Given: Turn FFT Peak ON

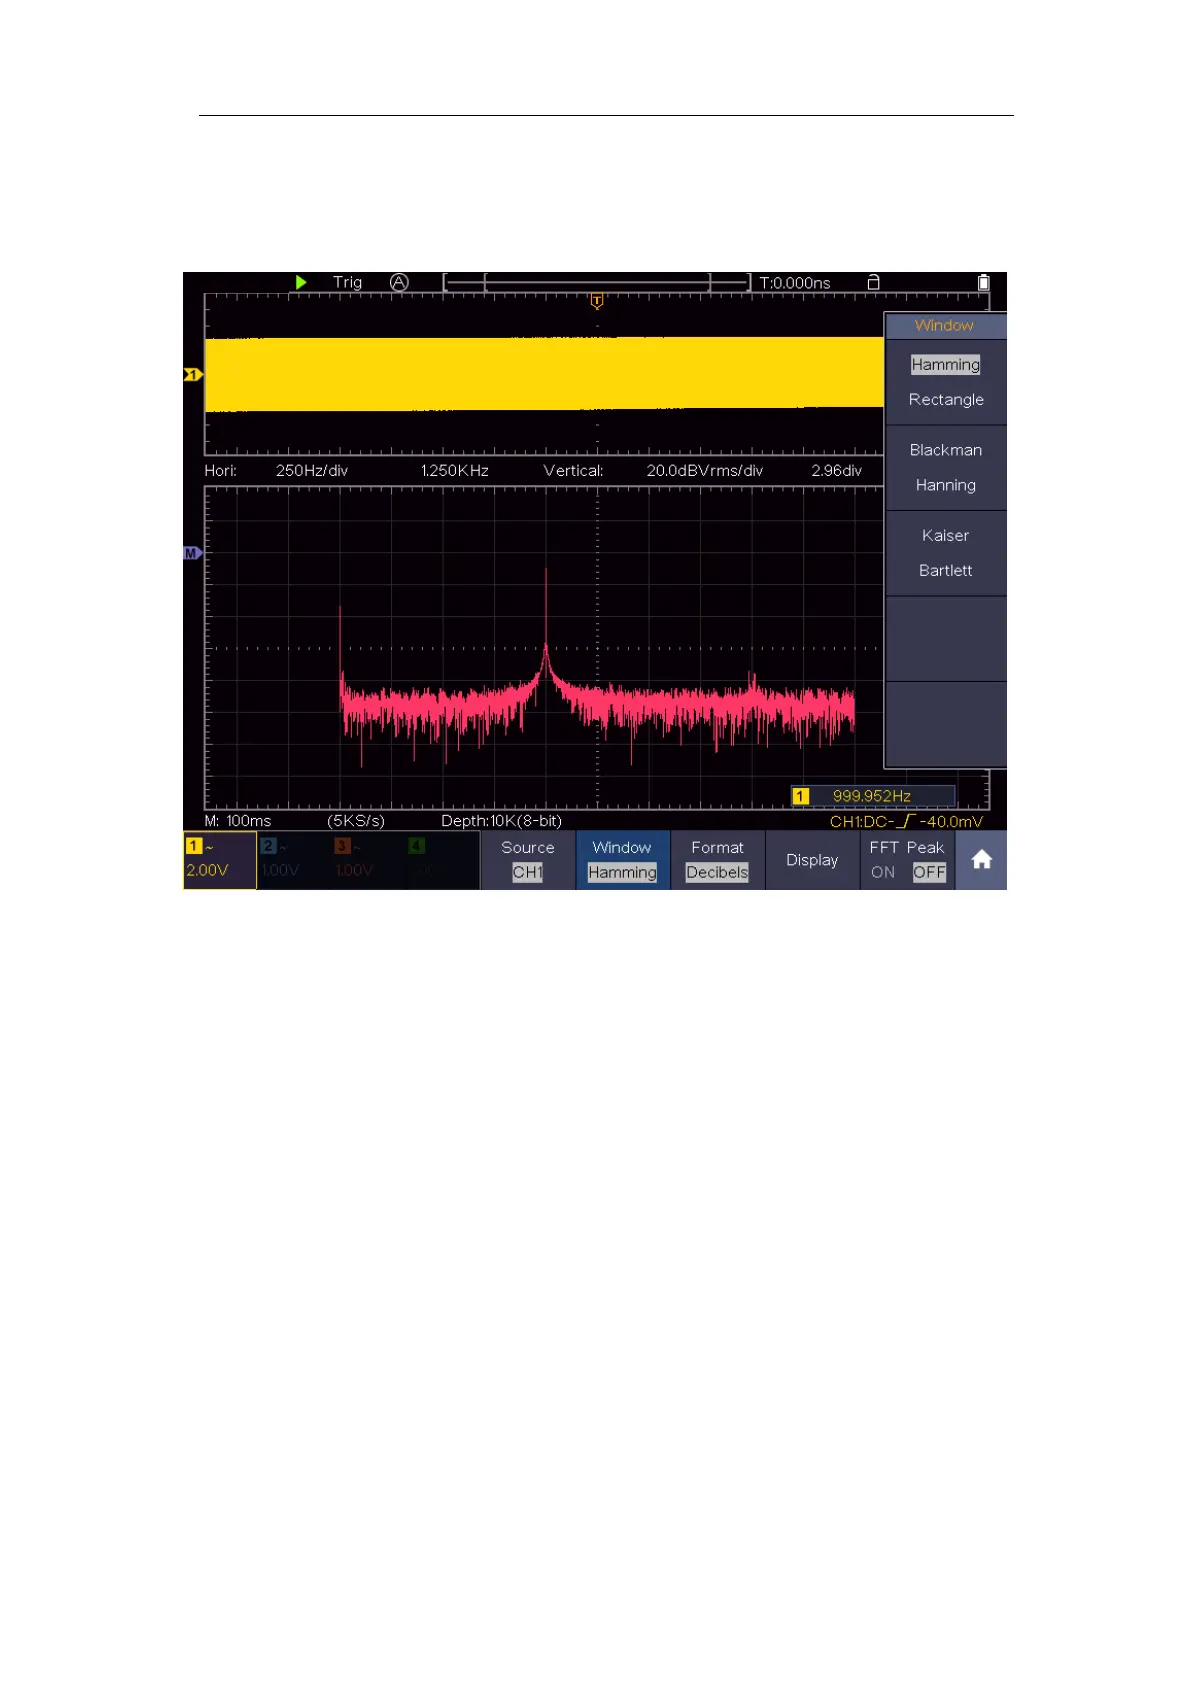Looking at the screenshot, I should click(x=883, y=872).
